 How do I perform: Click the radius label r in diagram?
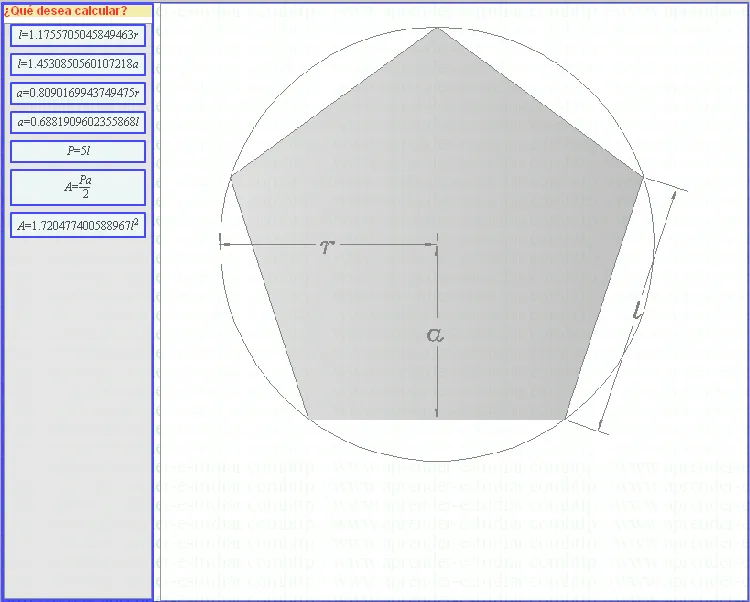coord(326,247)
